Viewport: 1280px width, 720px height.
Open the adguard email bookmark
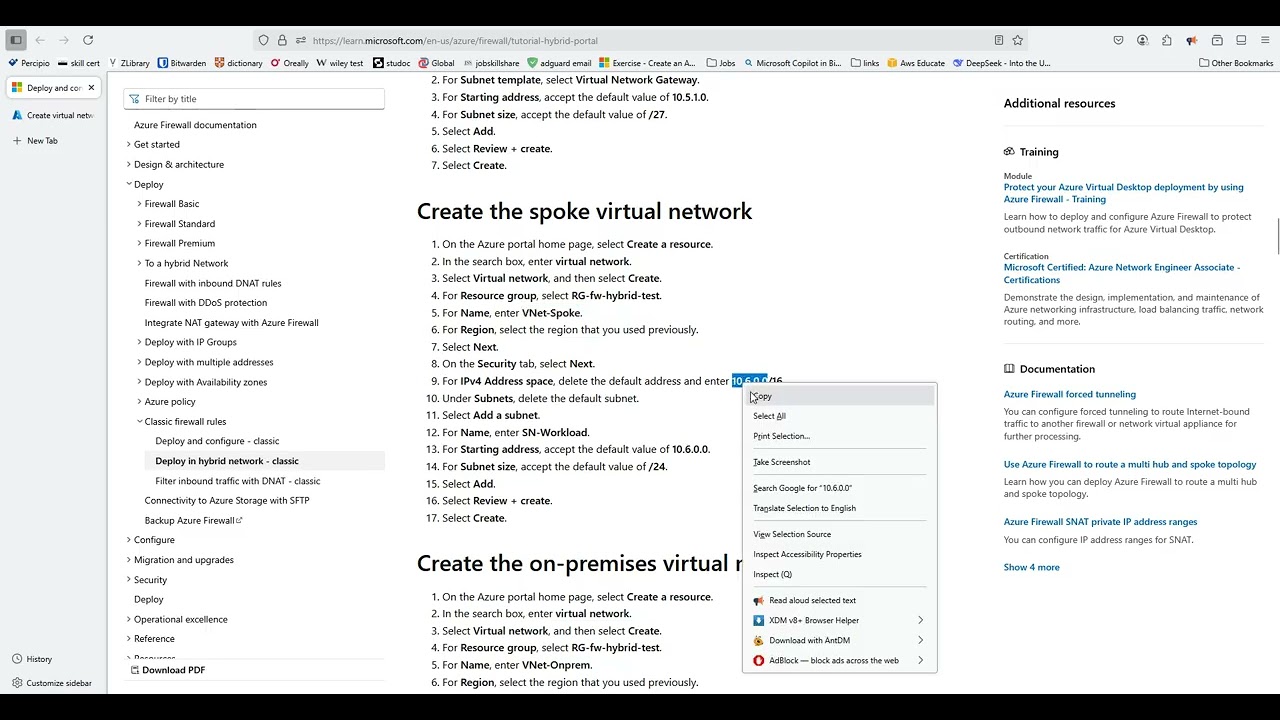point(559,63)
